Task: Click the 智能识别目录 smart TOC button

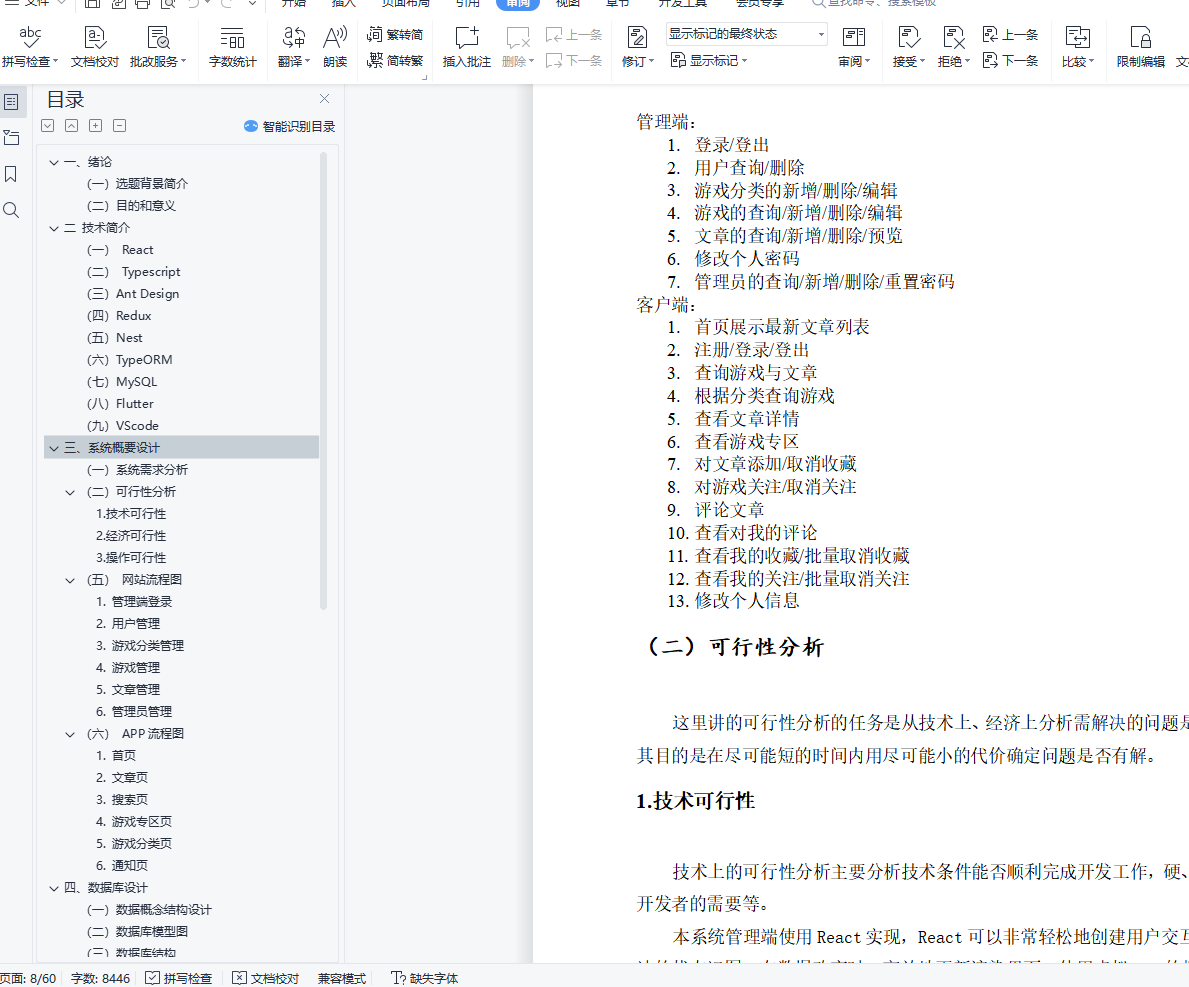Action: click(x=290, y=127)
